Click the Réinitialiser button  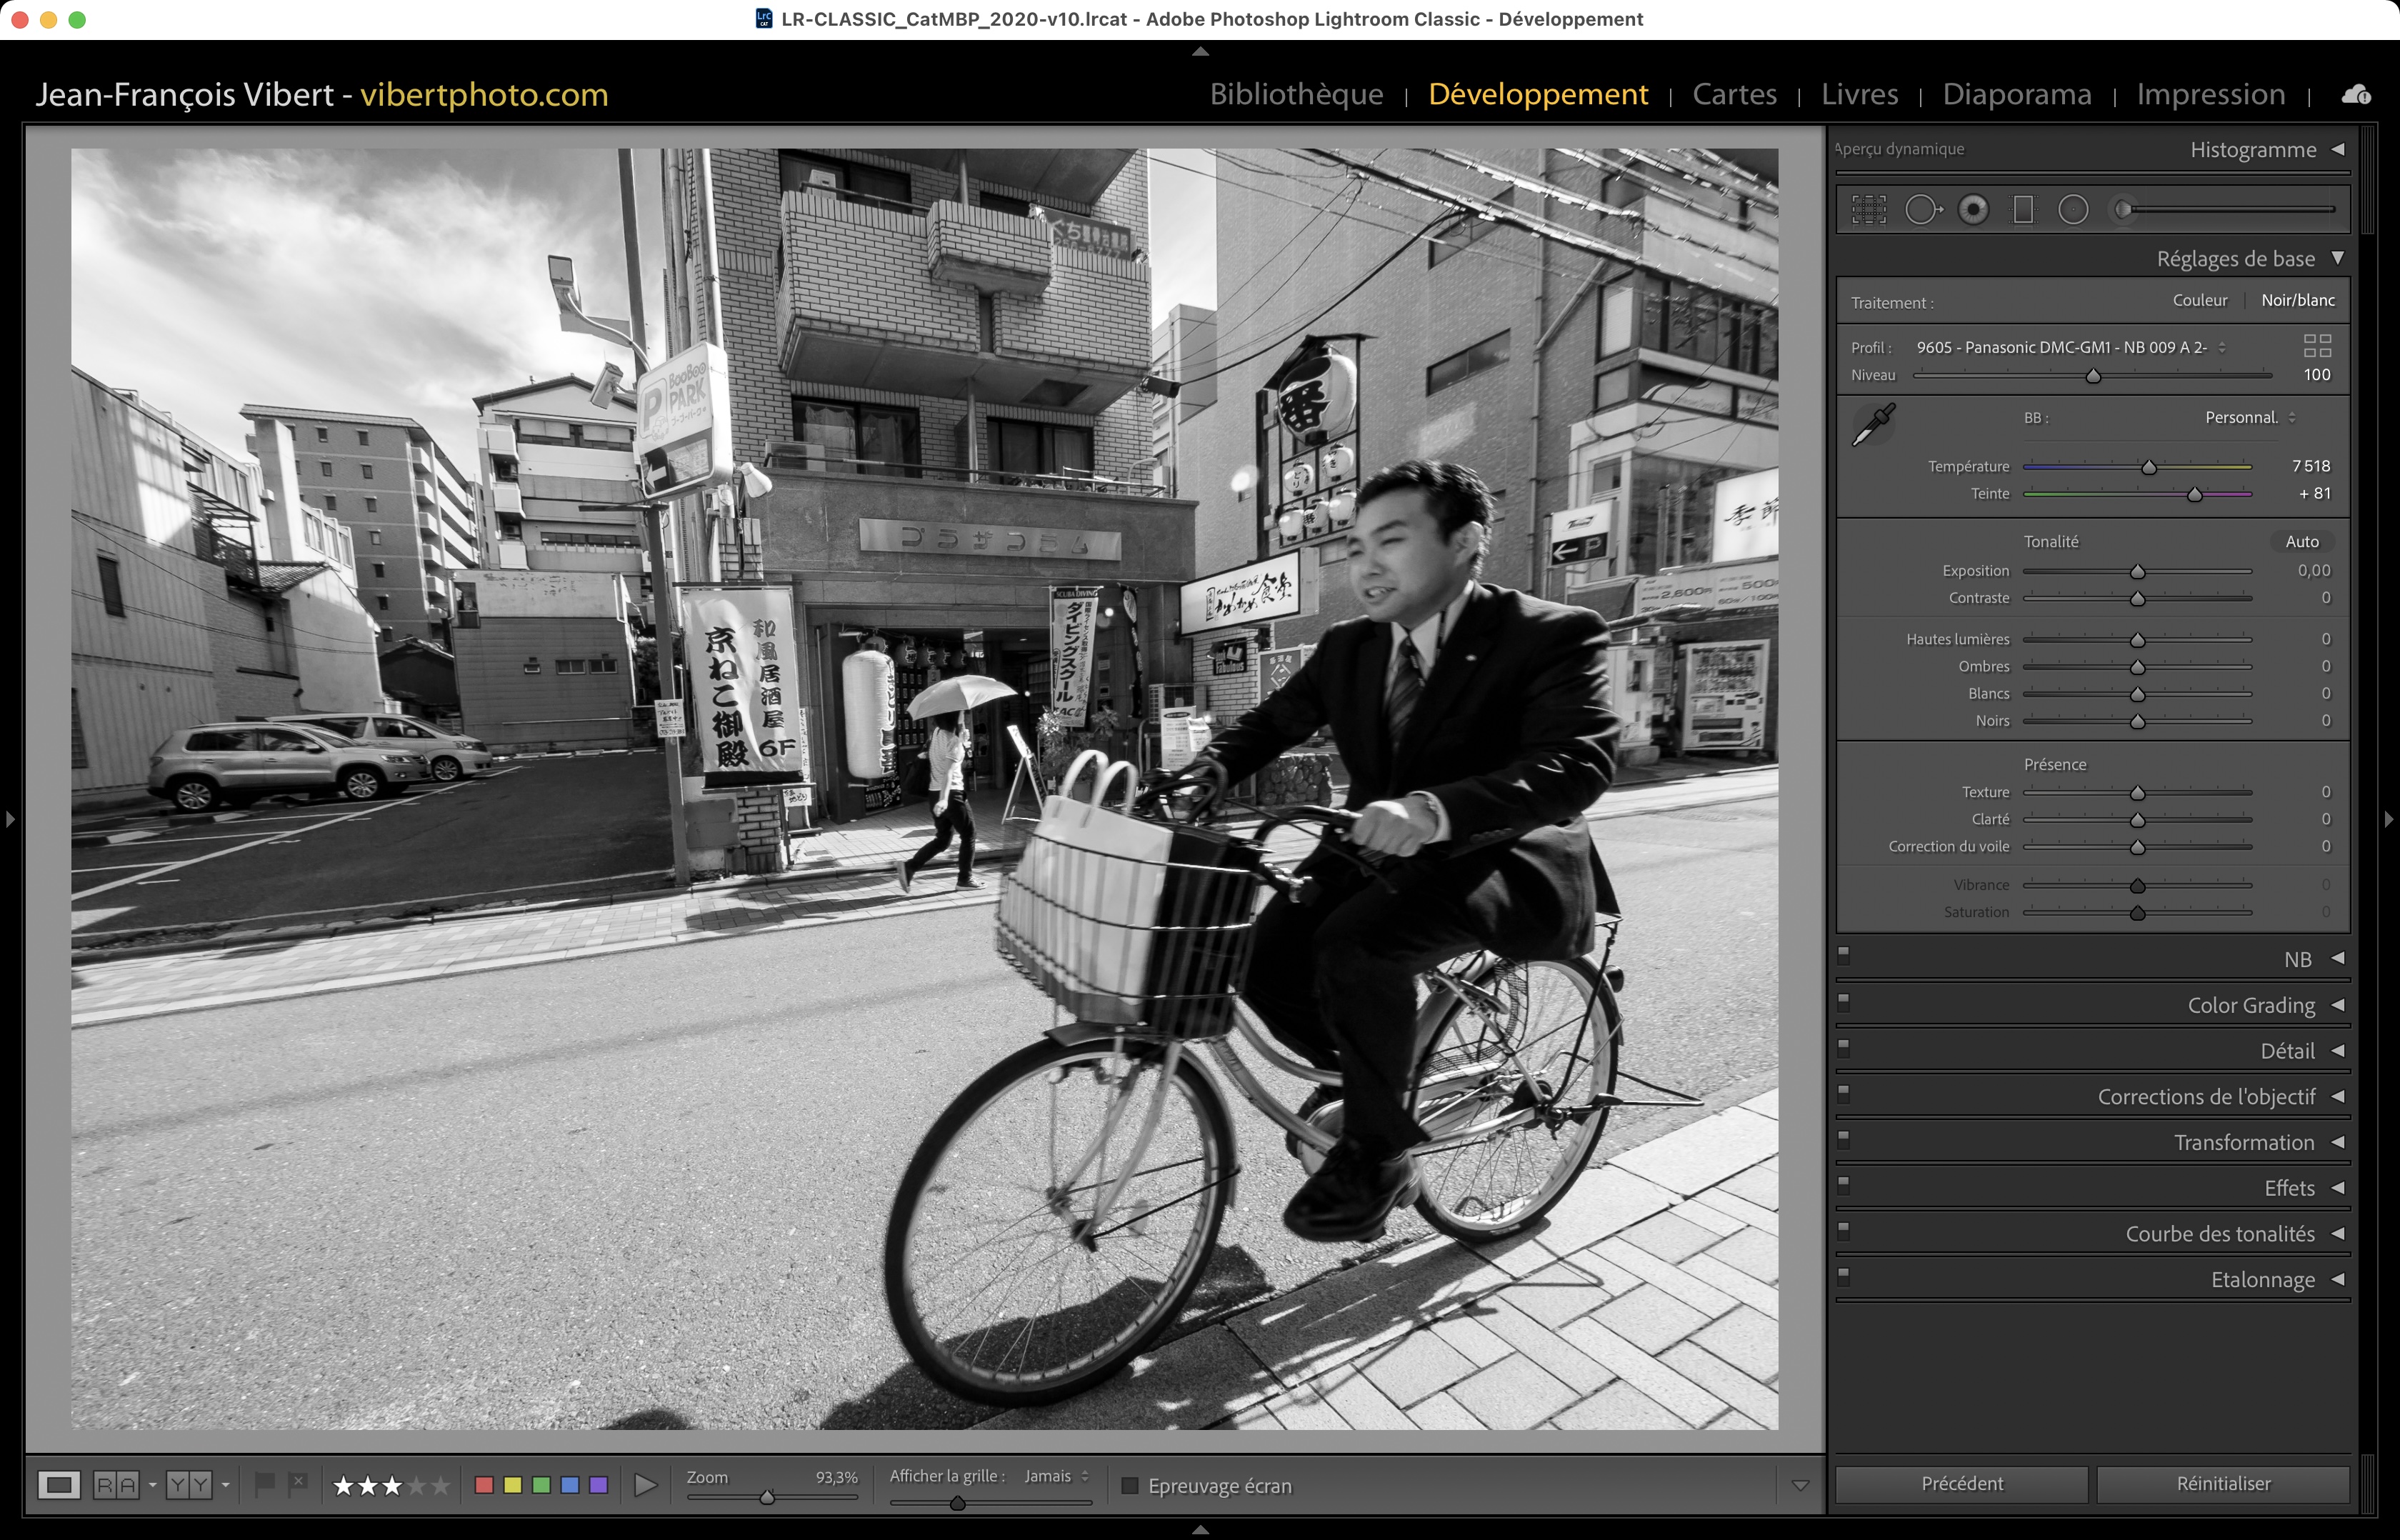[x=2222, y=1484]
